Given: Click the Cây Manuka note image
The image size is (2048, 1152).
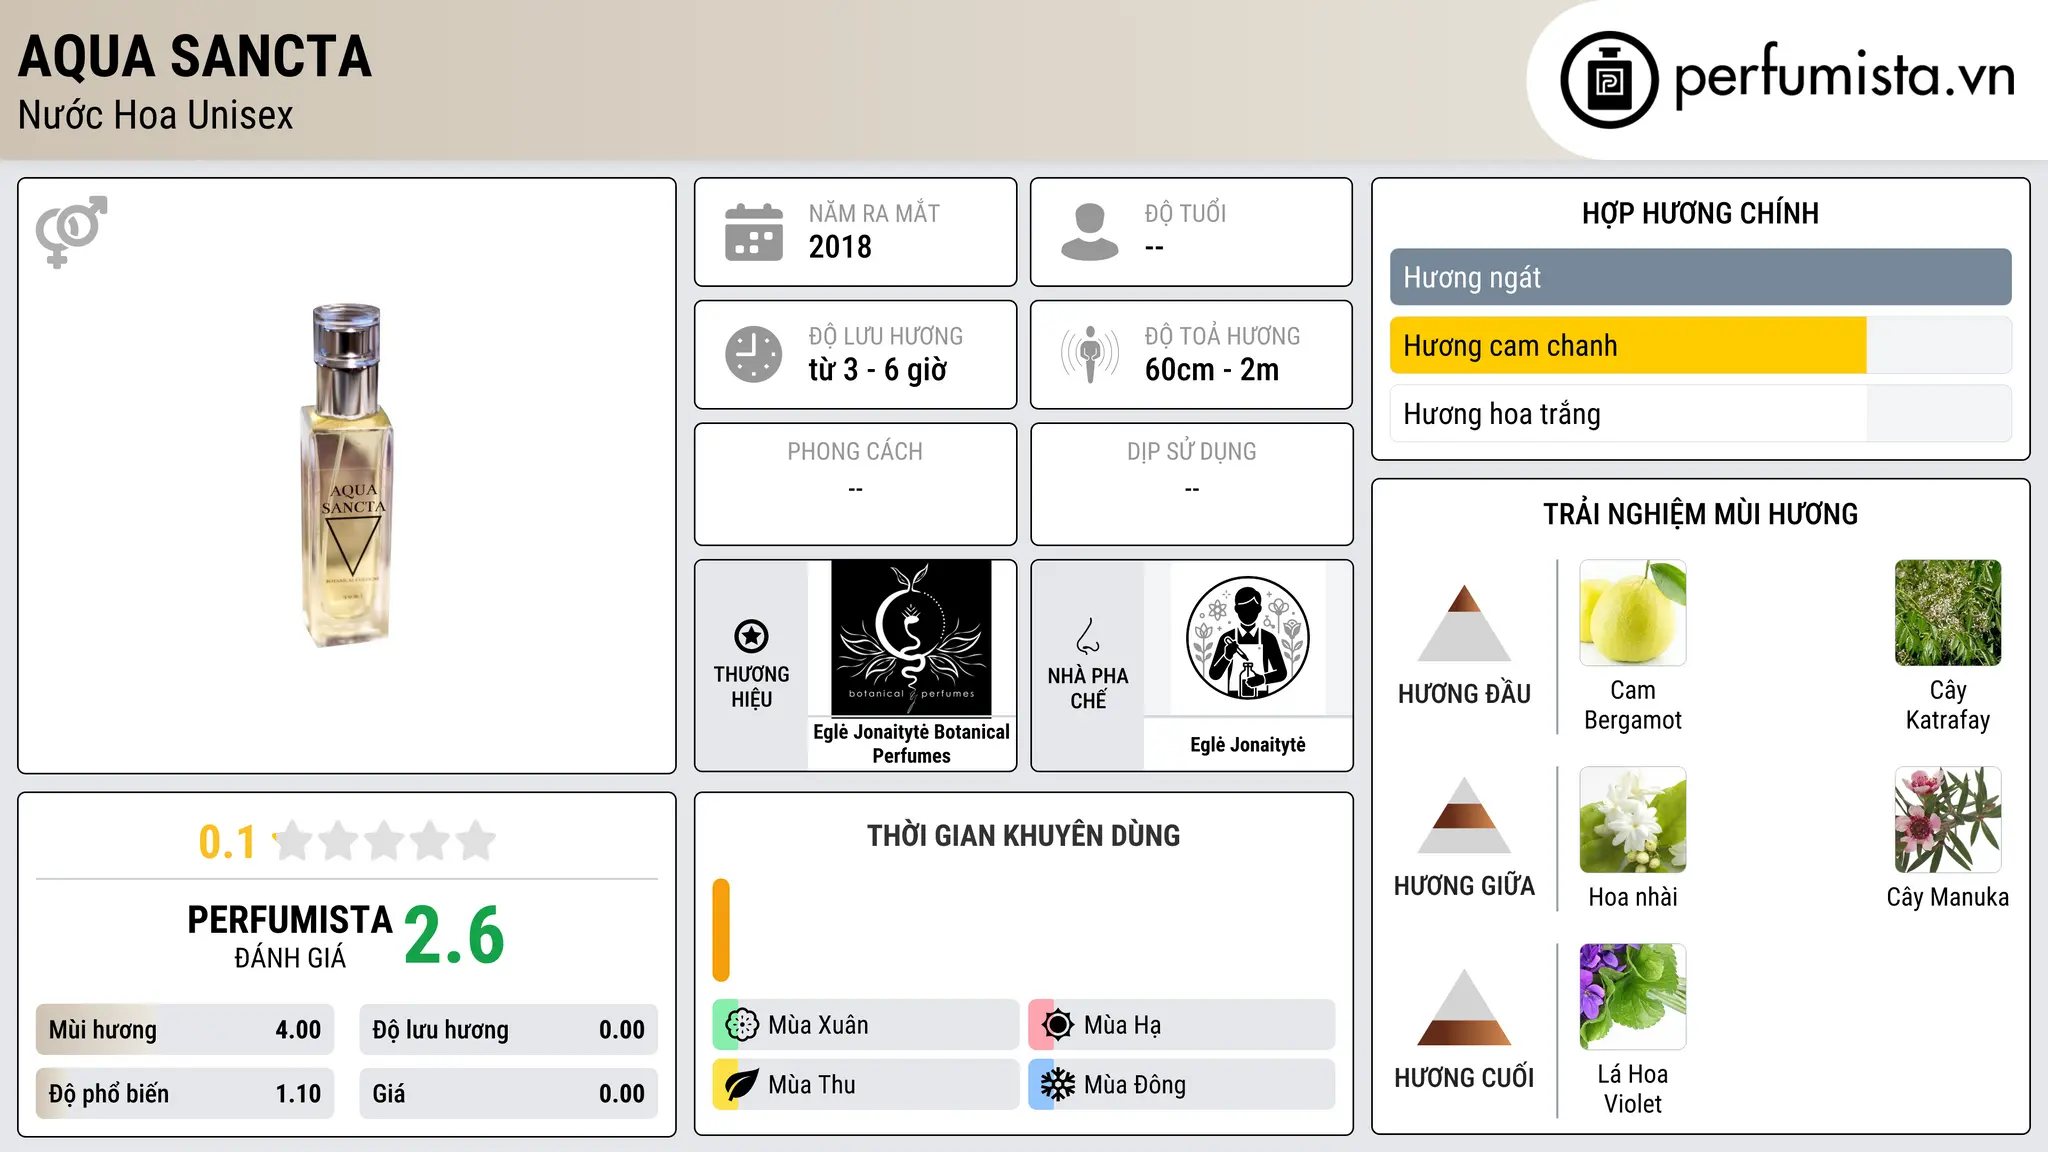Looking at the screenshot, I should [1948, 820].
